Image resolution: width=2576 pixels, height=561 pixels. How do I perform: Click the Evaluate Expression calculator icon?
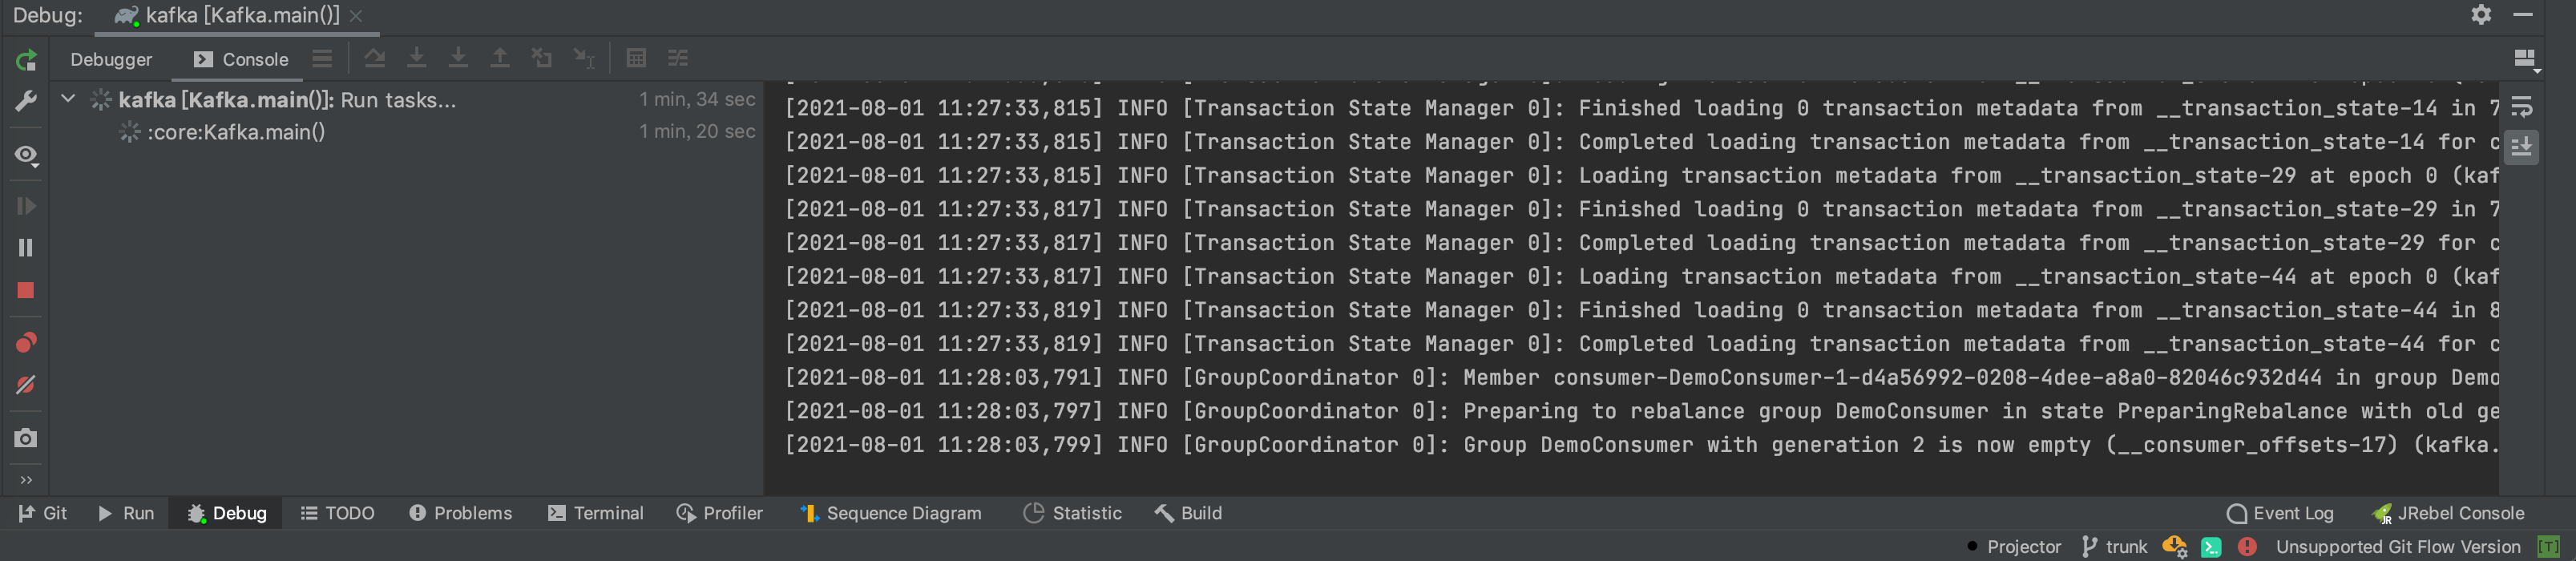point(636,58)
